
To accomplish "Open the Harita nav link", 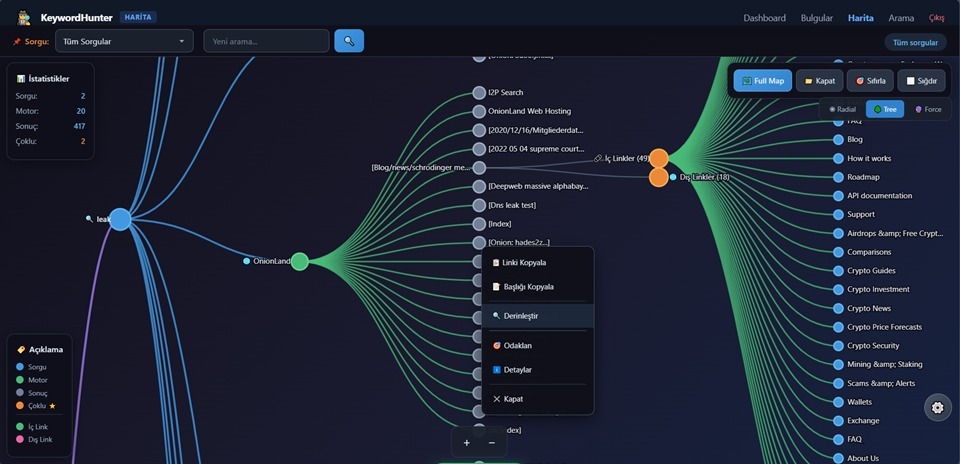I will pyautogui.click(x=860, y=18).
